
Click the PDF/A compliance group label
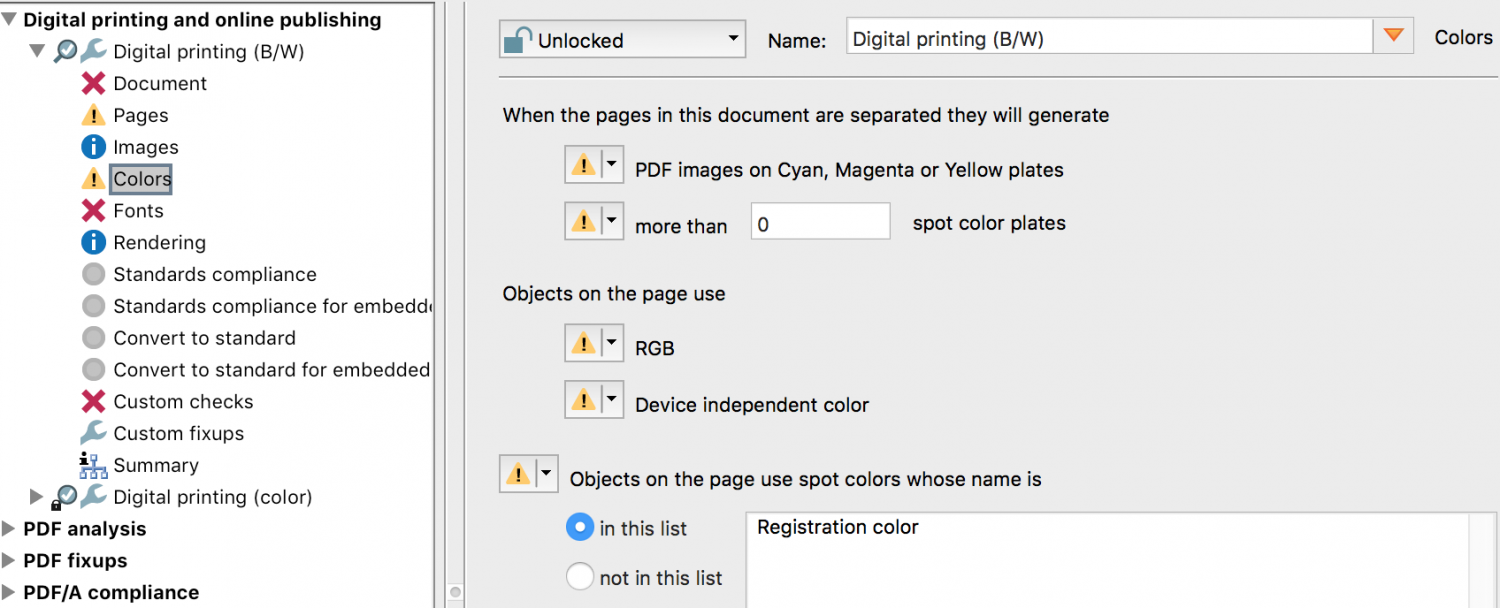tap(111, 593)
